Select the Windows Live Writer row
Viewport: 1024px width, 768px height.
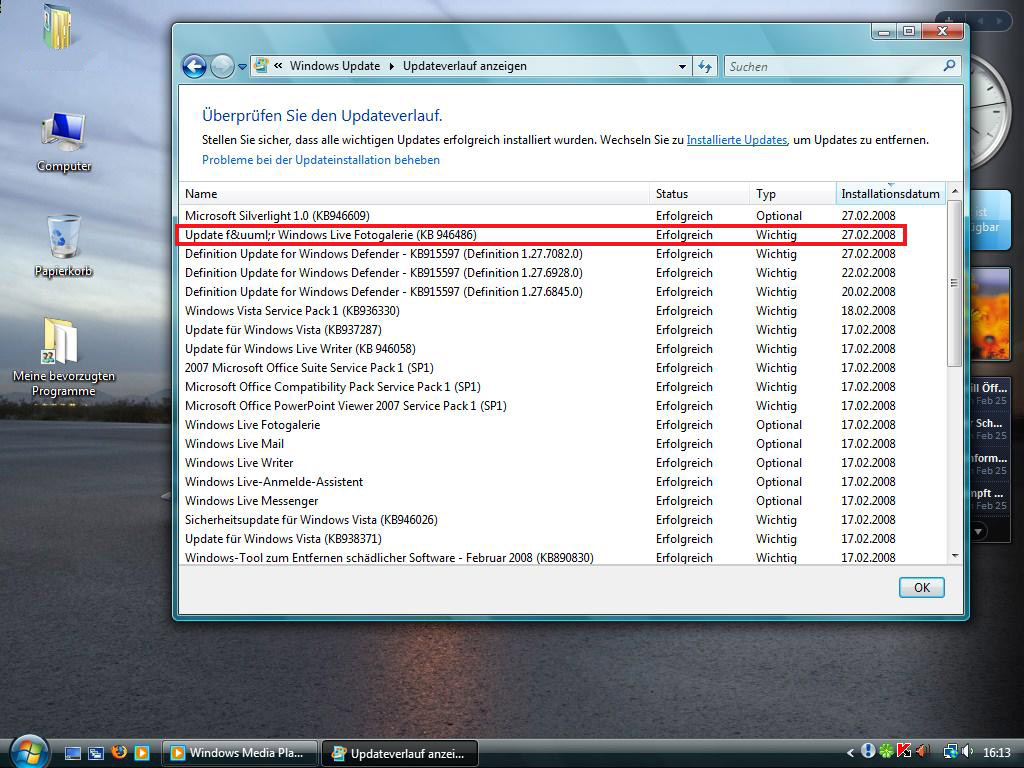coord(562,462)
